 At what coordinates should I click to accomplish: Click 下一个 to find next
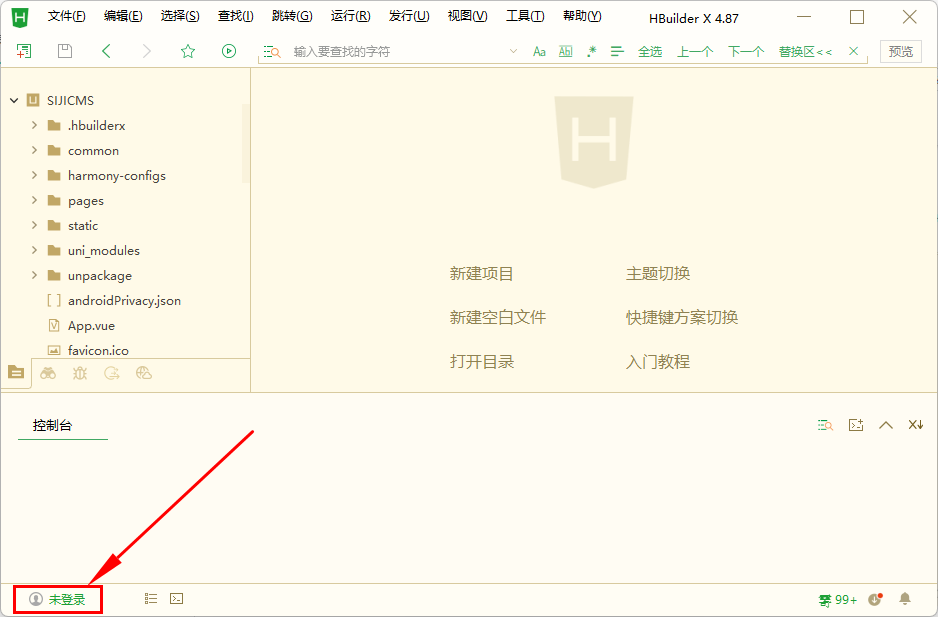click(x=746, y=51)
